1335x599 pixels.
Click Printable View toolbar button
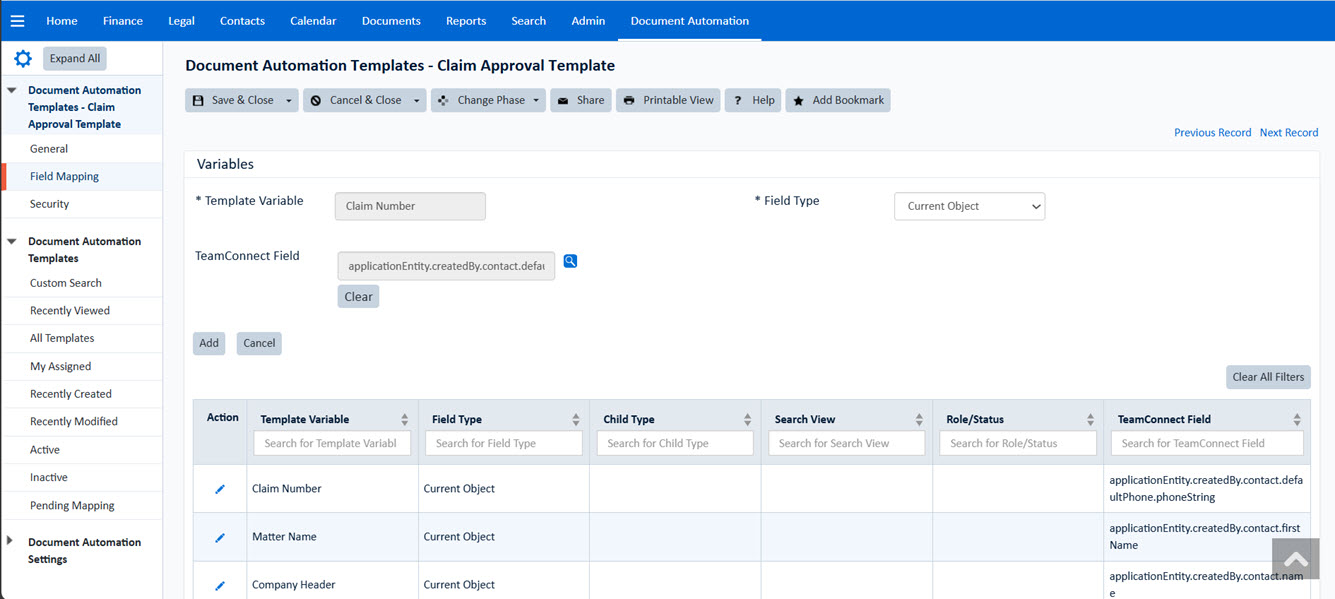coord(668,100)
